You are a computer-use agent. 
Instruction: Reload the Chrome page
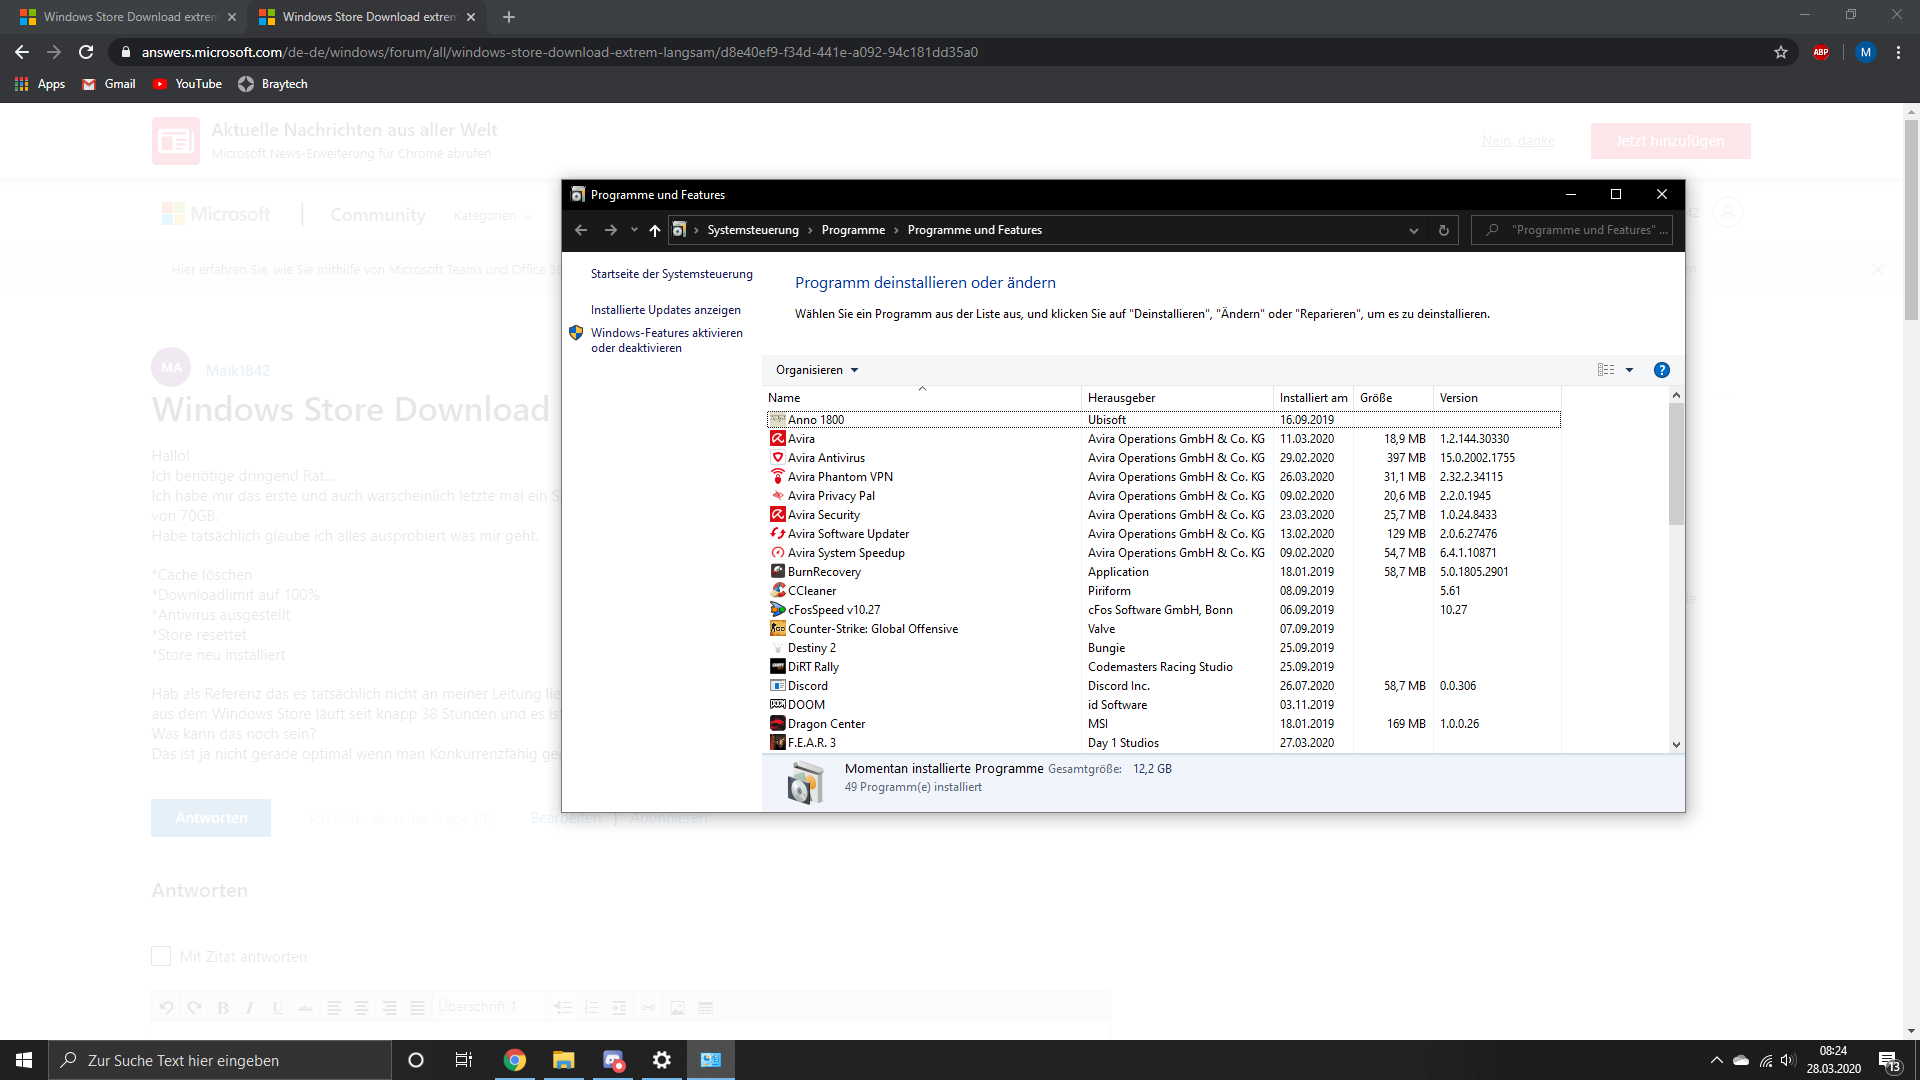click(86, 52)
